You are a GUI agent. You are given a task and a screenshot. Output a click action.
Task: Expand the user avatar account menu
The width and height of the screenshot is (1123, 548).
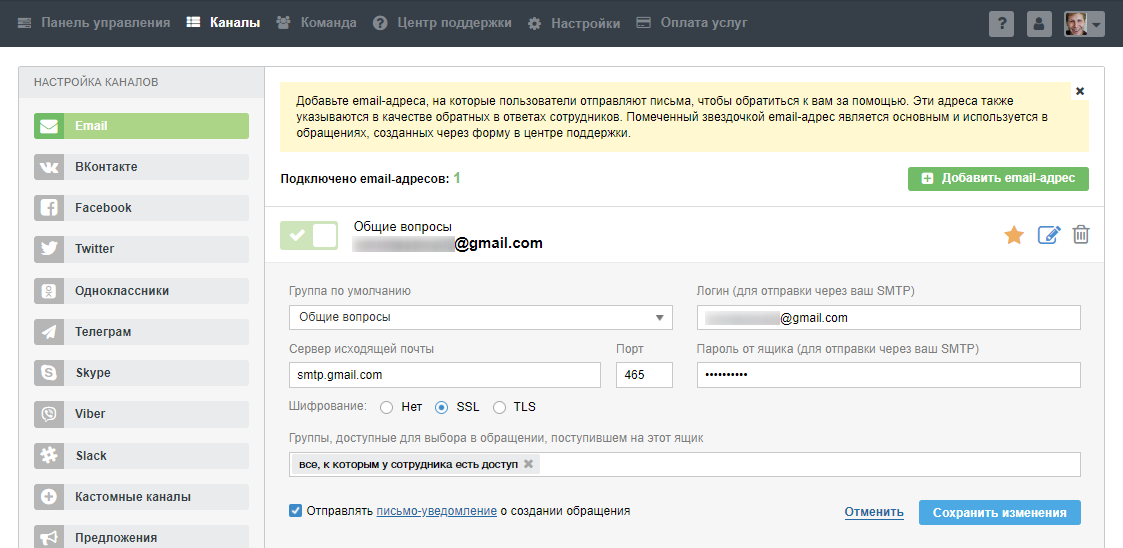(x=1084, y=24)
